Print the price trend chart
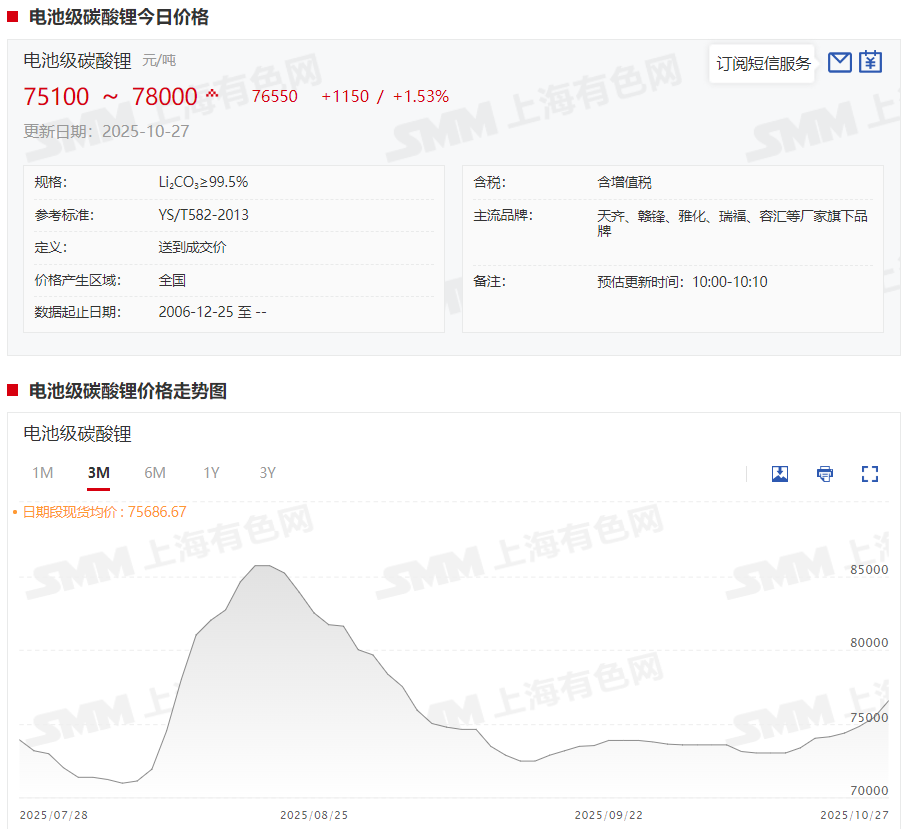906x829 pixels. (825, 473)
